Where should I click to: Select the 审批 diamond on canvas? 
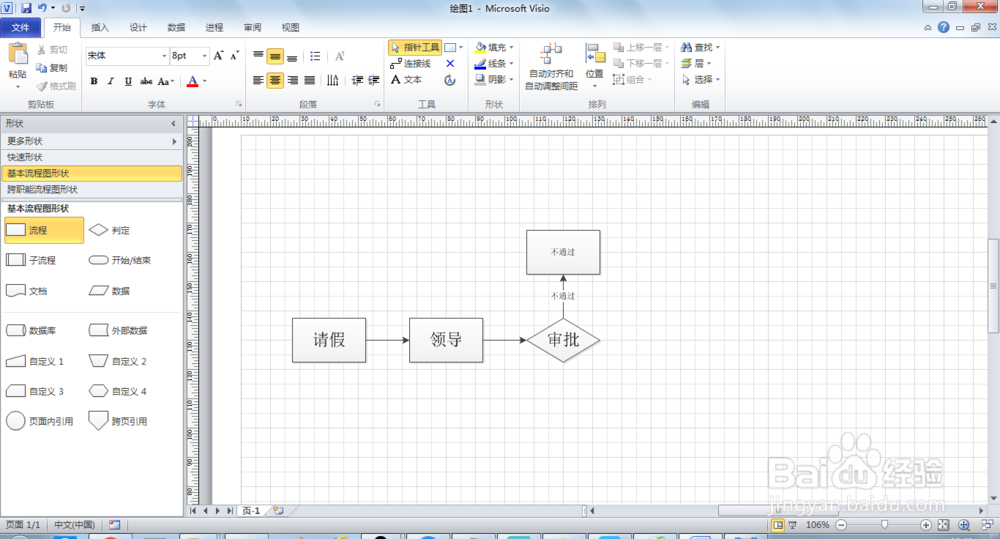coord(563,340)
